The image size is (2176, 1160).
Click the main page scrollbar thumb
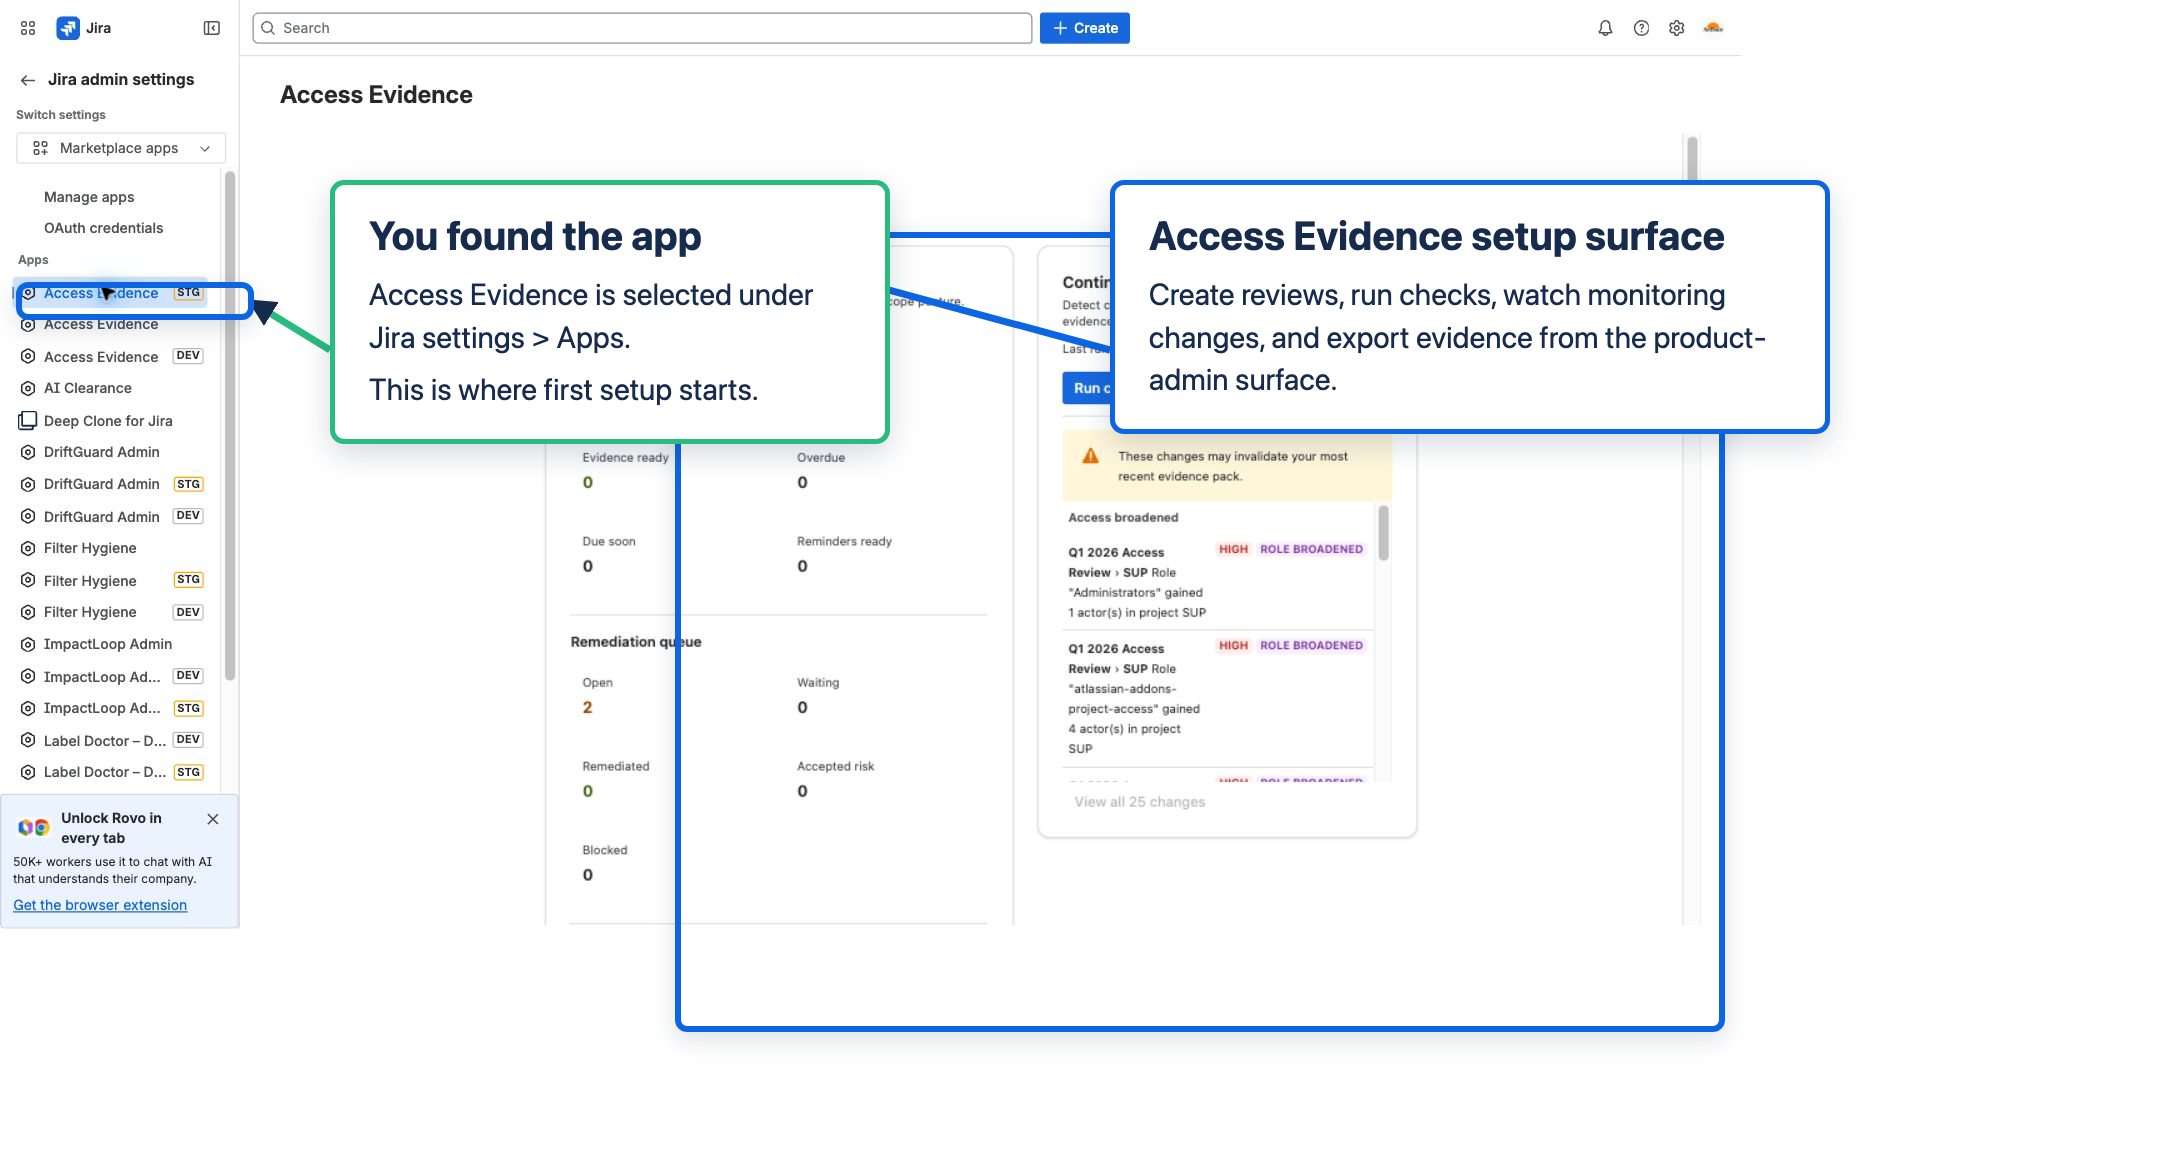coord(1692,158)
